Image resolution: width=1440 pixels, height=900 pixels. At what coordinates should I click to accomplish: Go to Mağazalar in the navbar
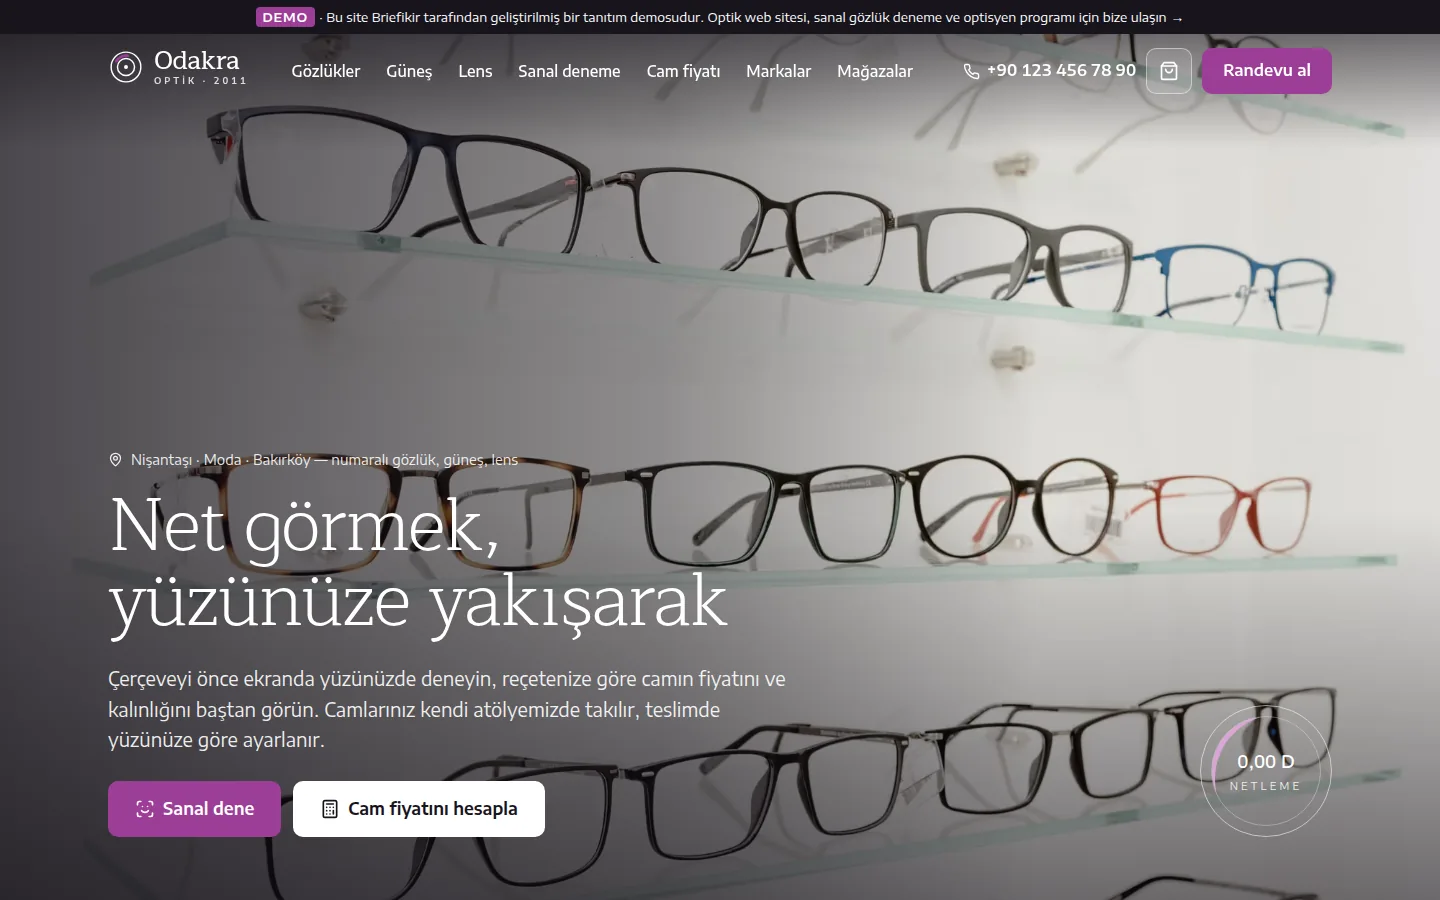click(x=875, y=71)
